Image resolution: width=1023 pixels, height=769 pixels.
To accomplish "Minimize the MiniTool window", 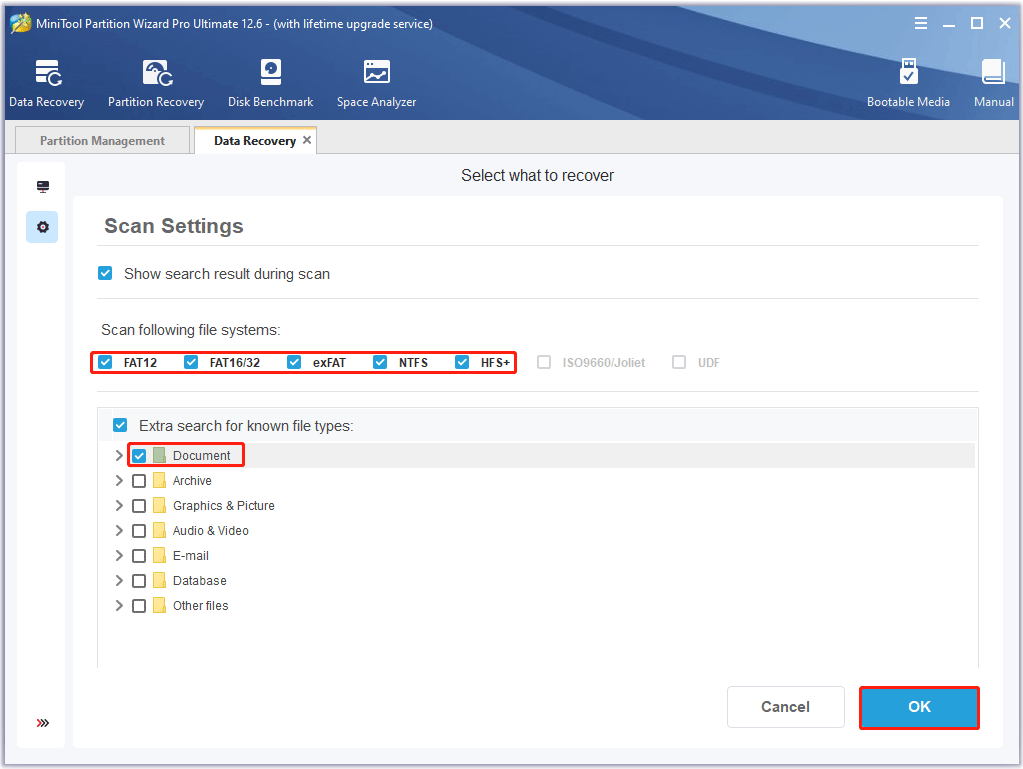I will pos(949,23).
